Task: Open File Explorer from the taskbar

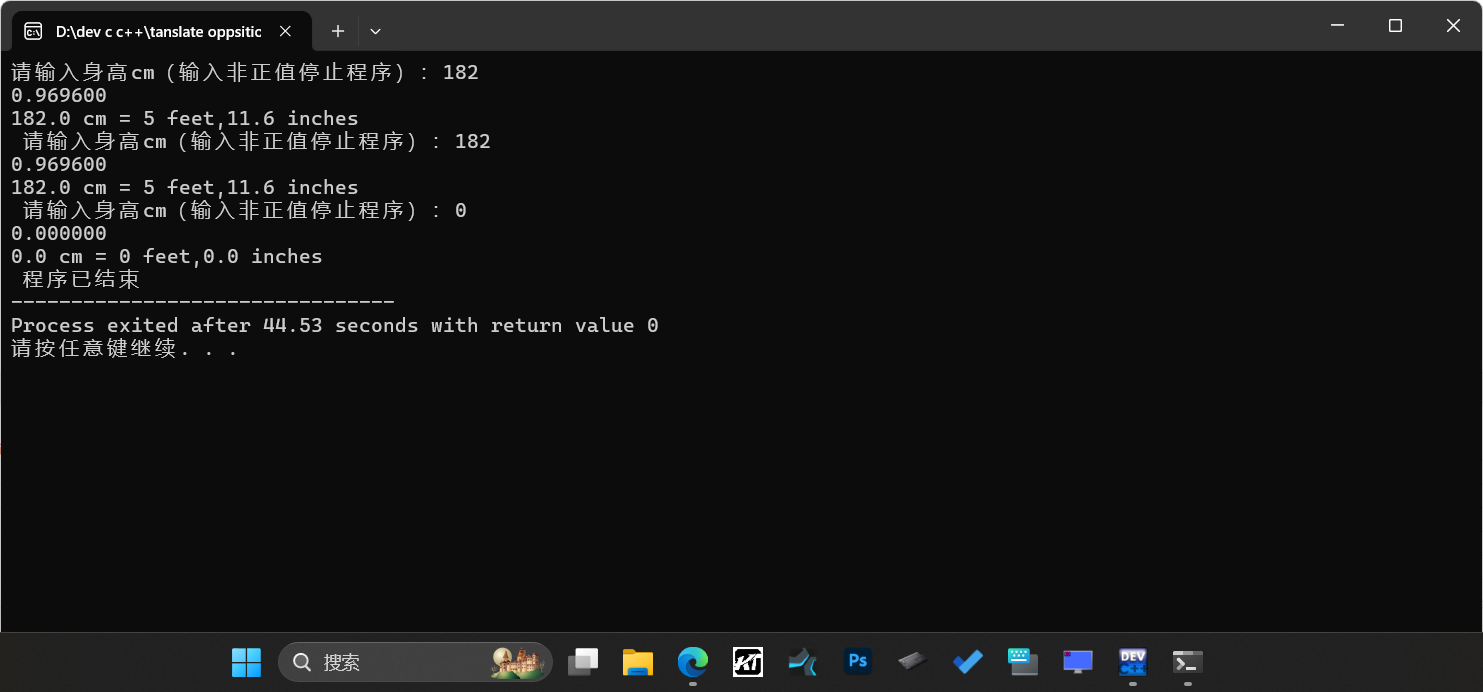Action: (638, 662)
